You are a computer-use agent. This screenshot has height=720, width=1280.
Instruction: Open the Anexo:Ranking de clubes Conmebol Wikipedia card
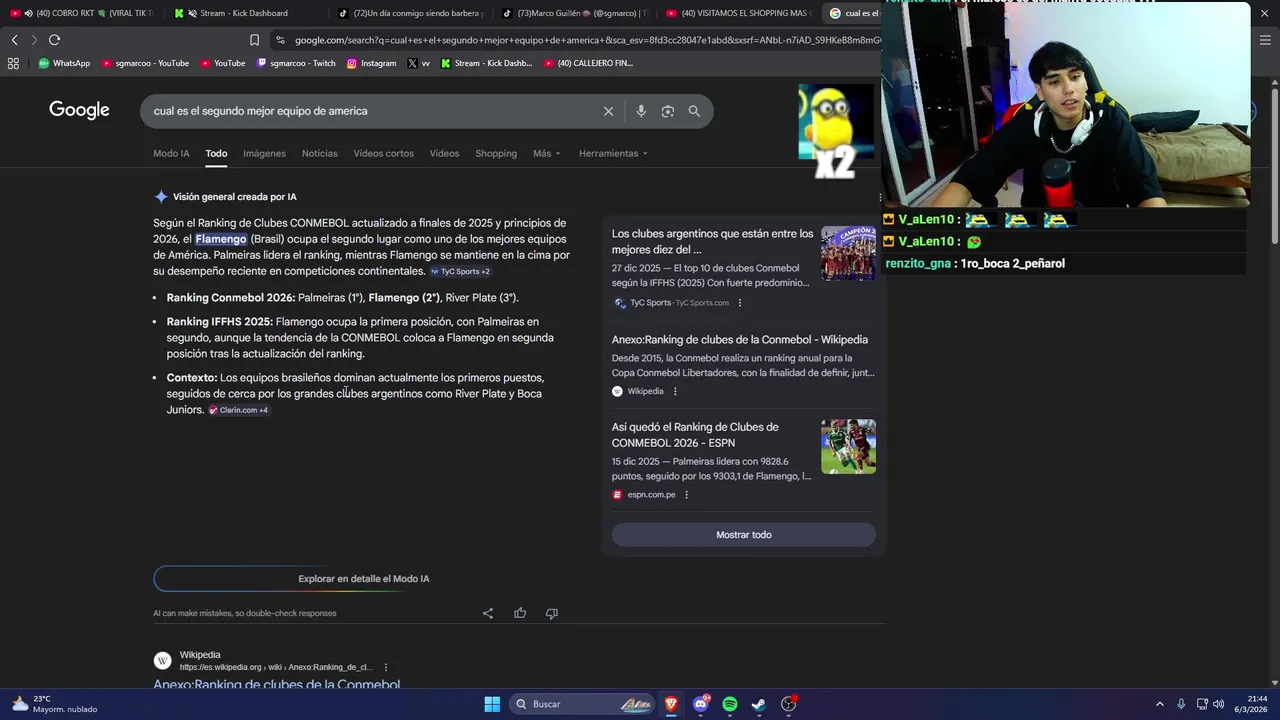740,340
